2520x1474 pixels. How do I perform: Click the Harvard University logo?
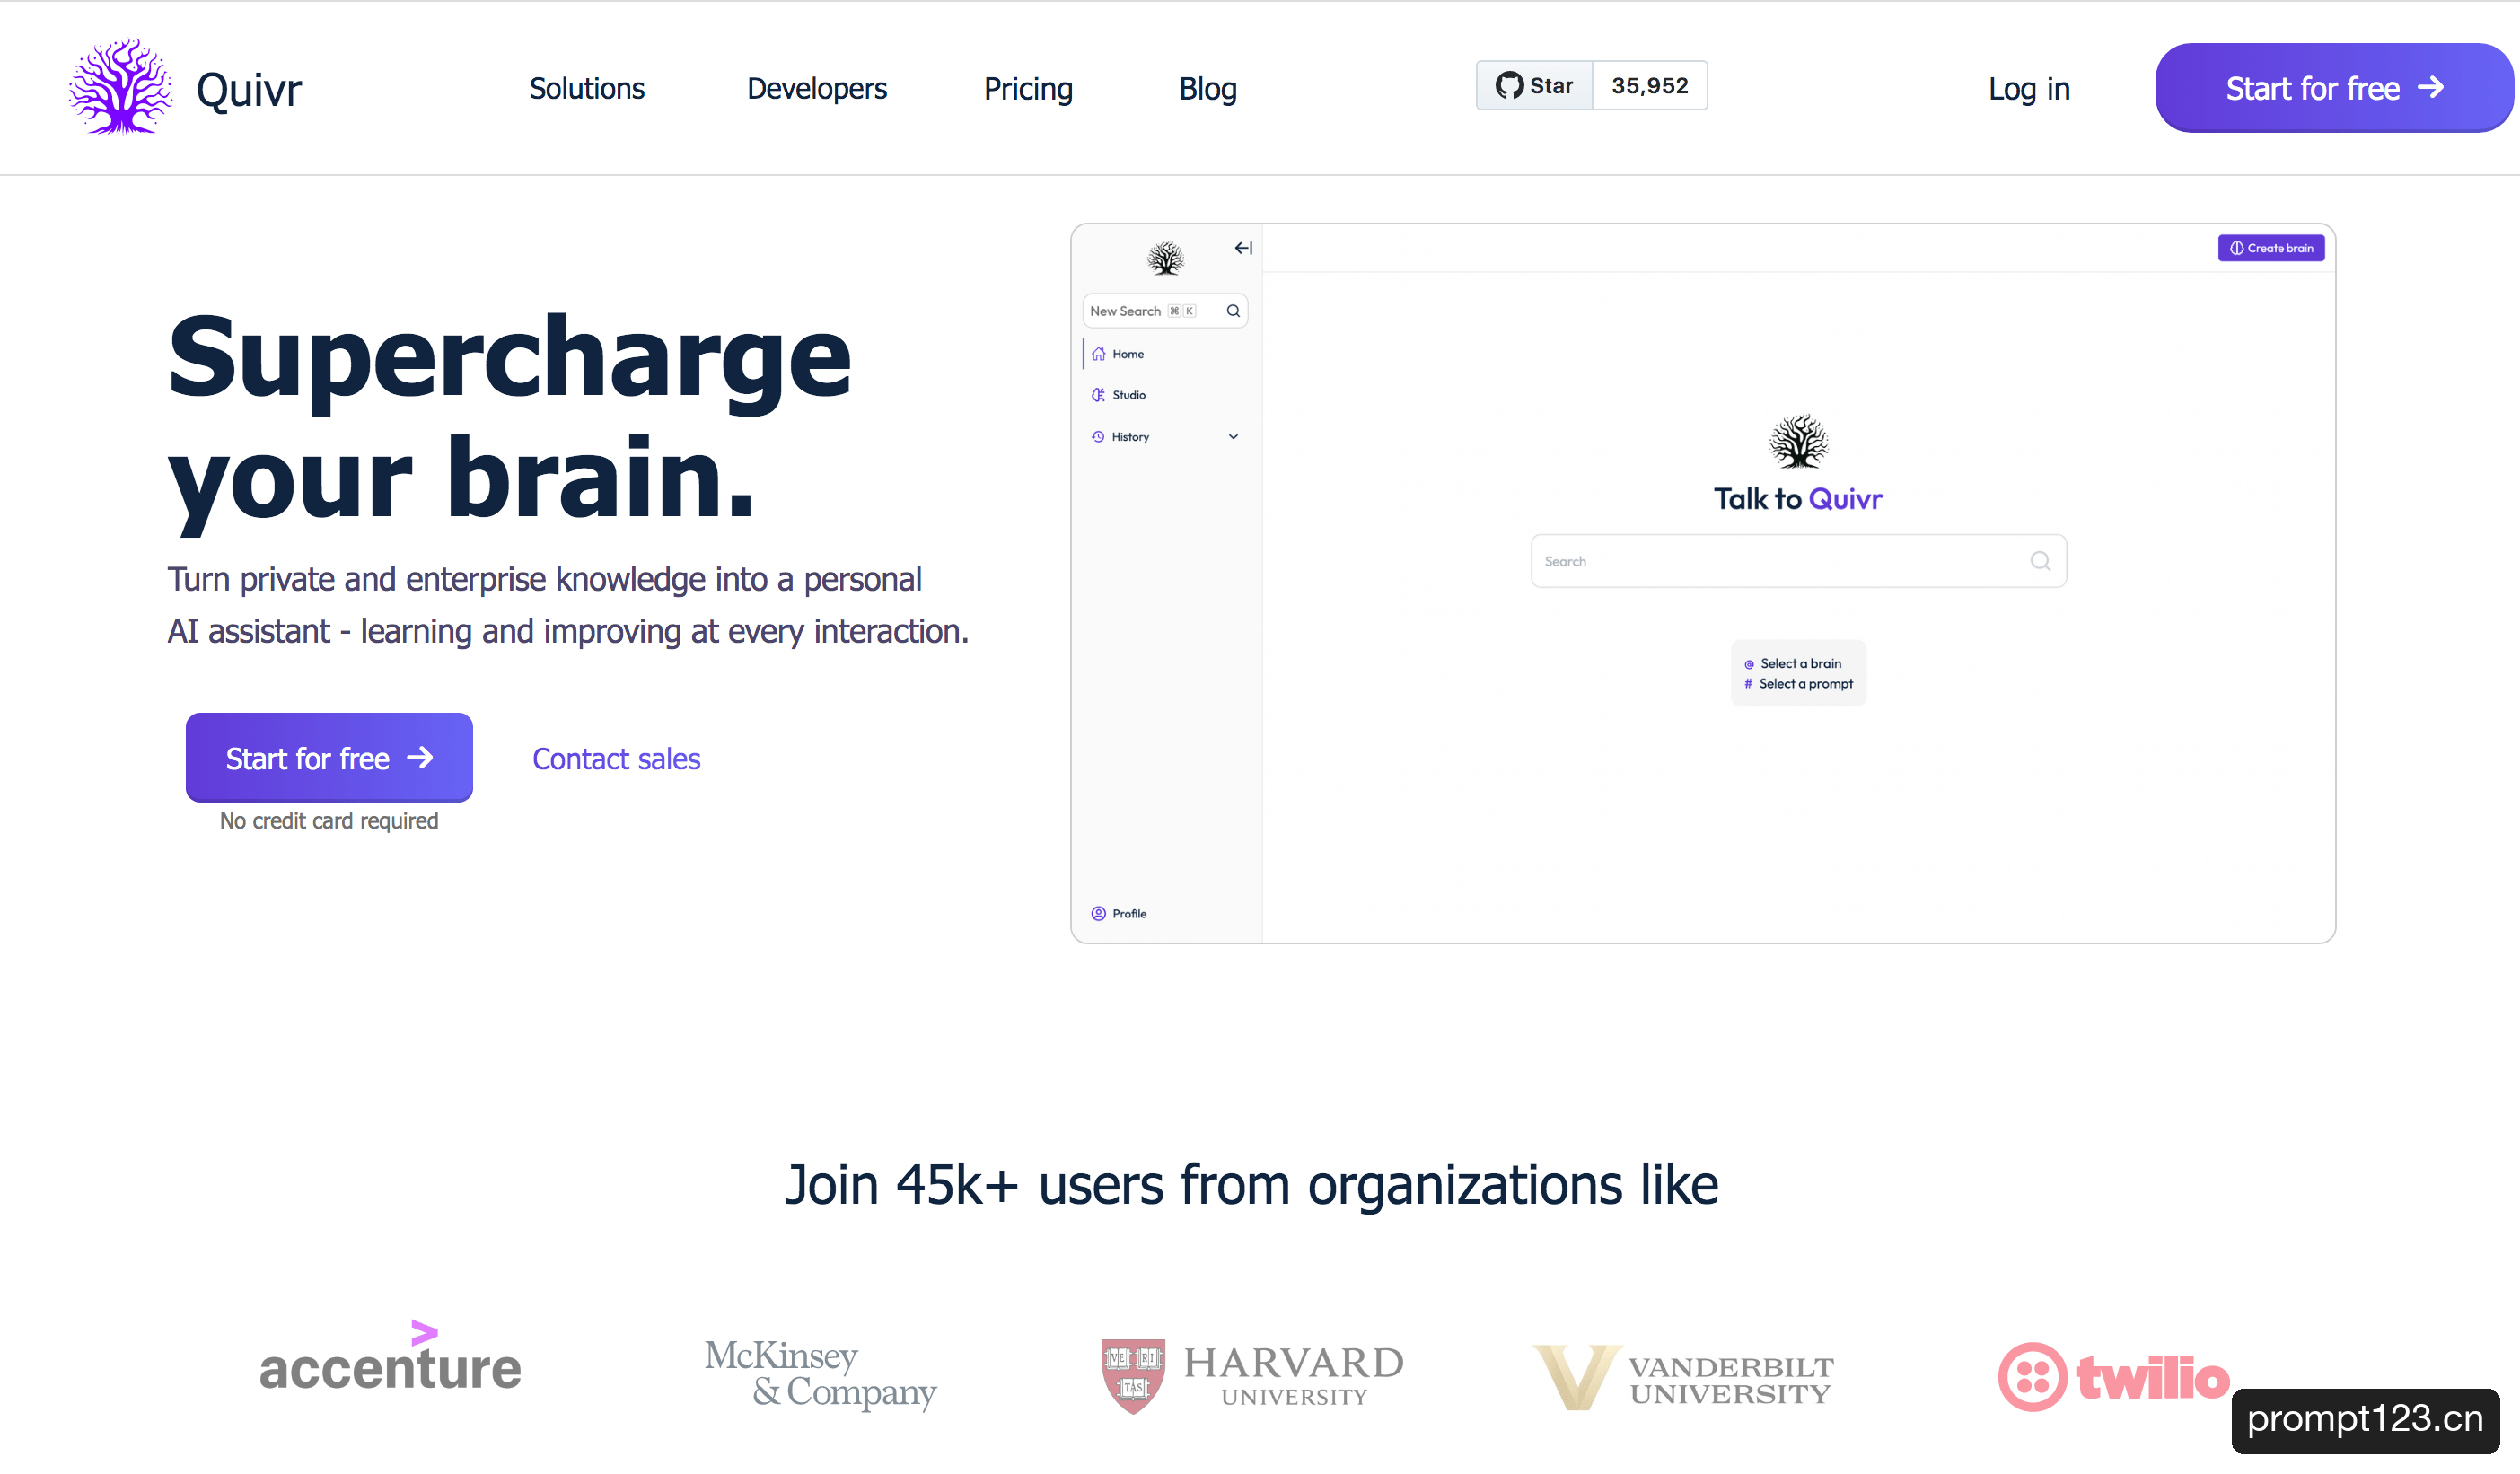point(1252,1376)
